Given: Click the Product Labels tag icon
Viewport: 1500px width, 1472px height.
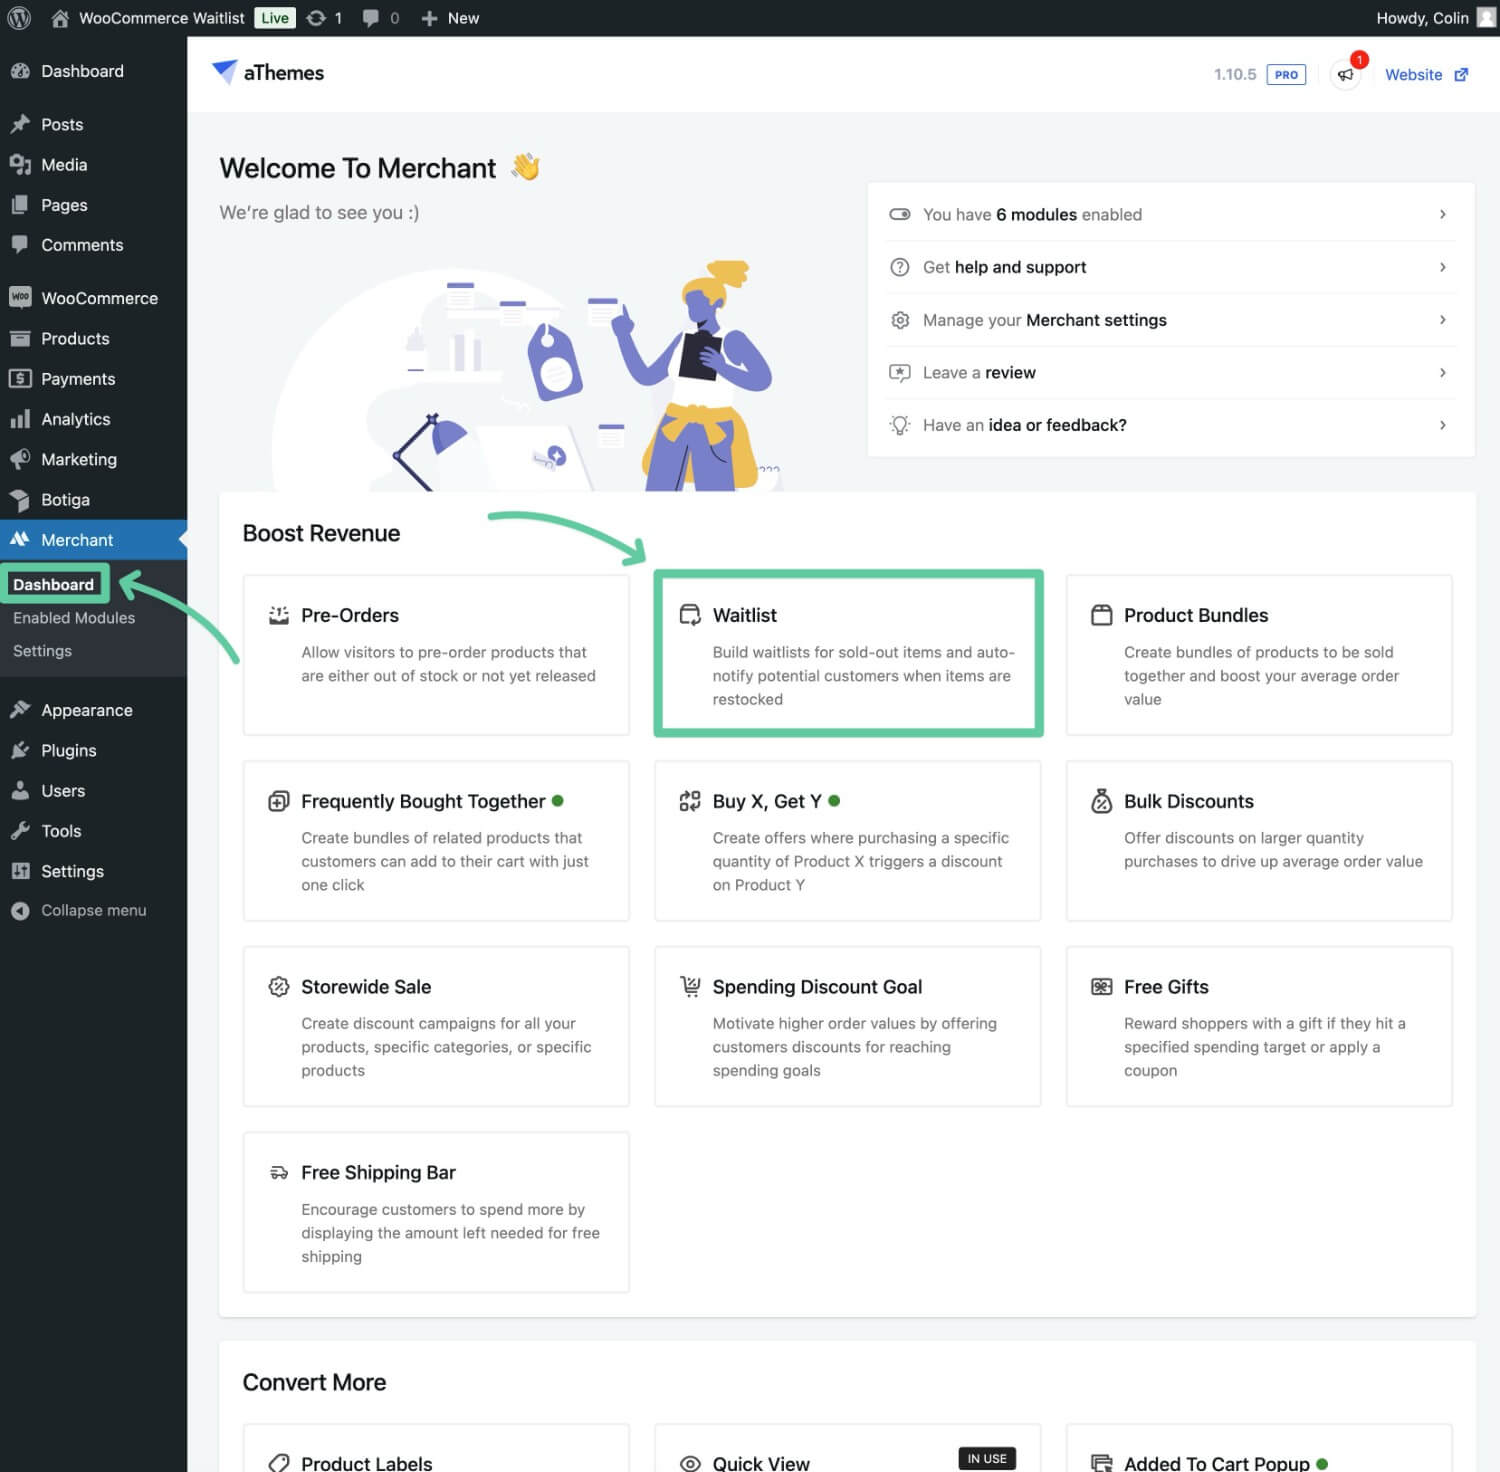Looking at the screenshot, I should (x=279, y=1464).
